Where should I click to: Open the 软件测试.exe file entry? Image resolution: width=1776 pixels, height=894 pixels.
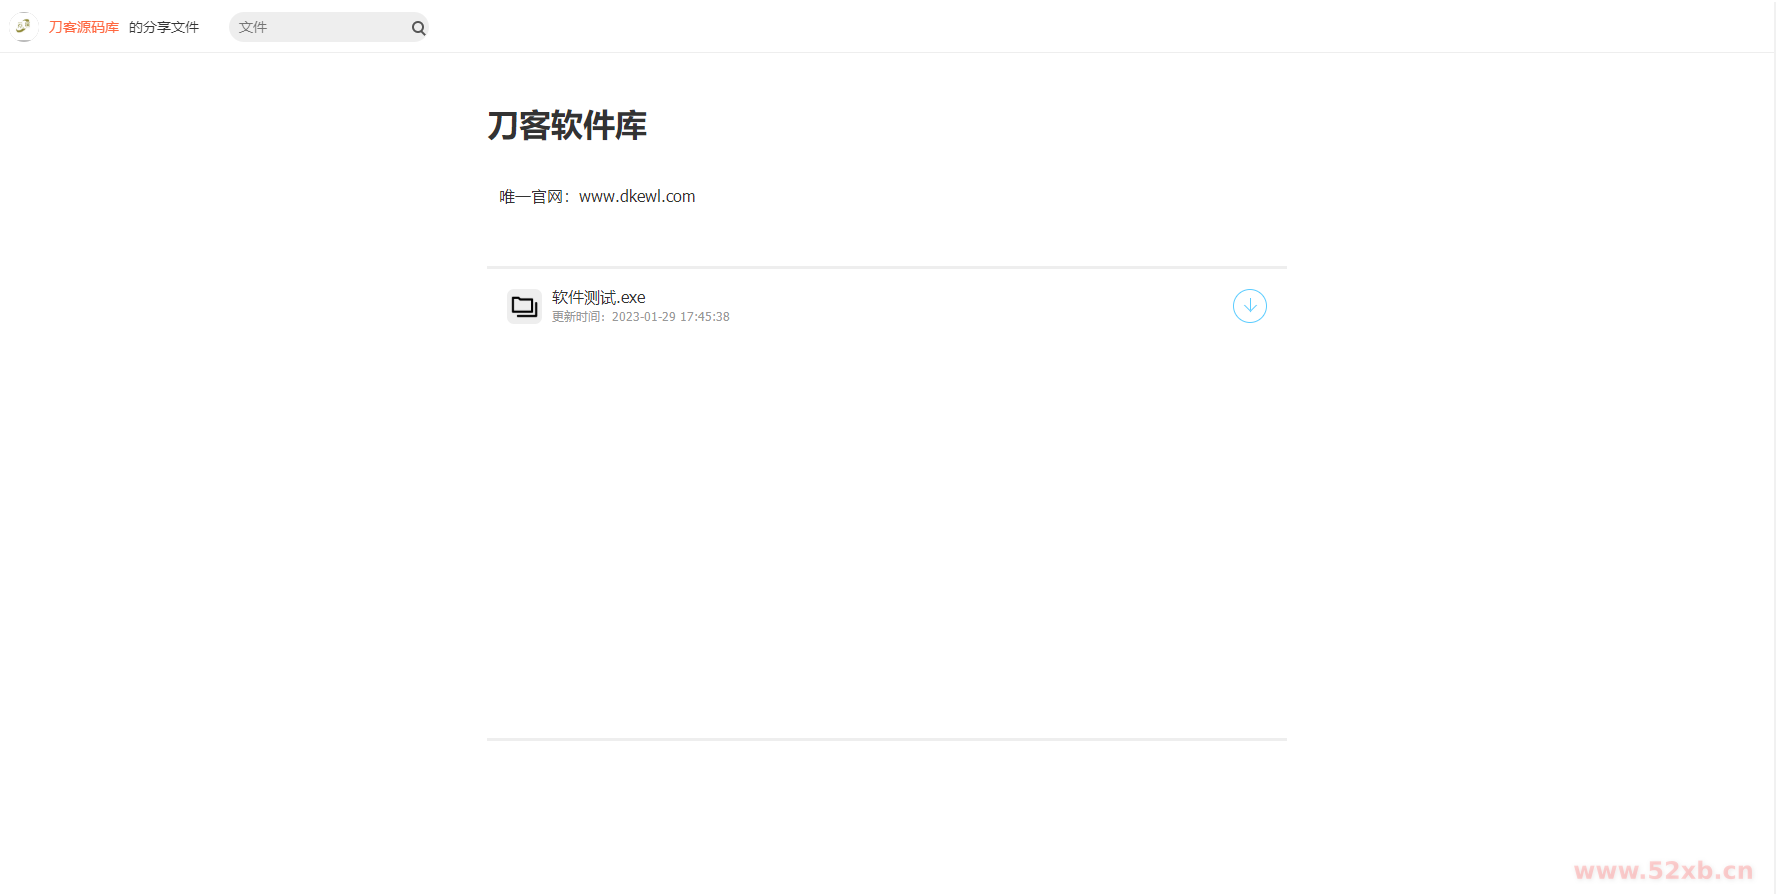599,297
